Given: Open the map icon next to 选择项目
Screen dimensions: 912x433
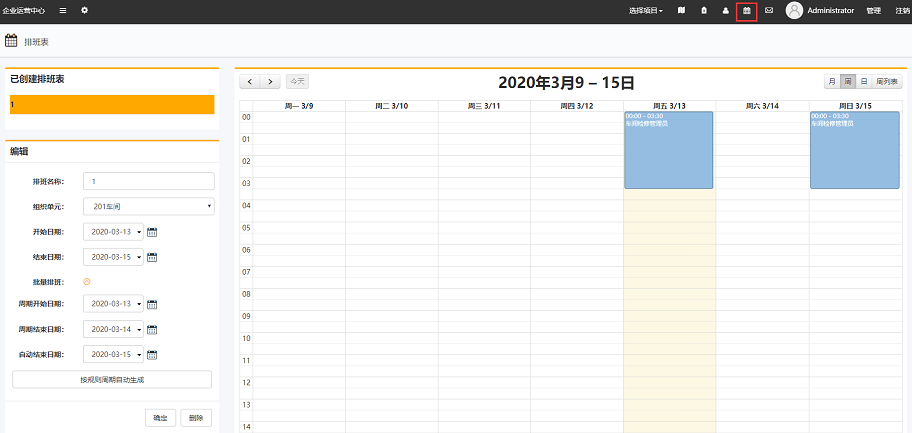Looking at the screenshot, I should pyautogui.click(x=682, y=11).
